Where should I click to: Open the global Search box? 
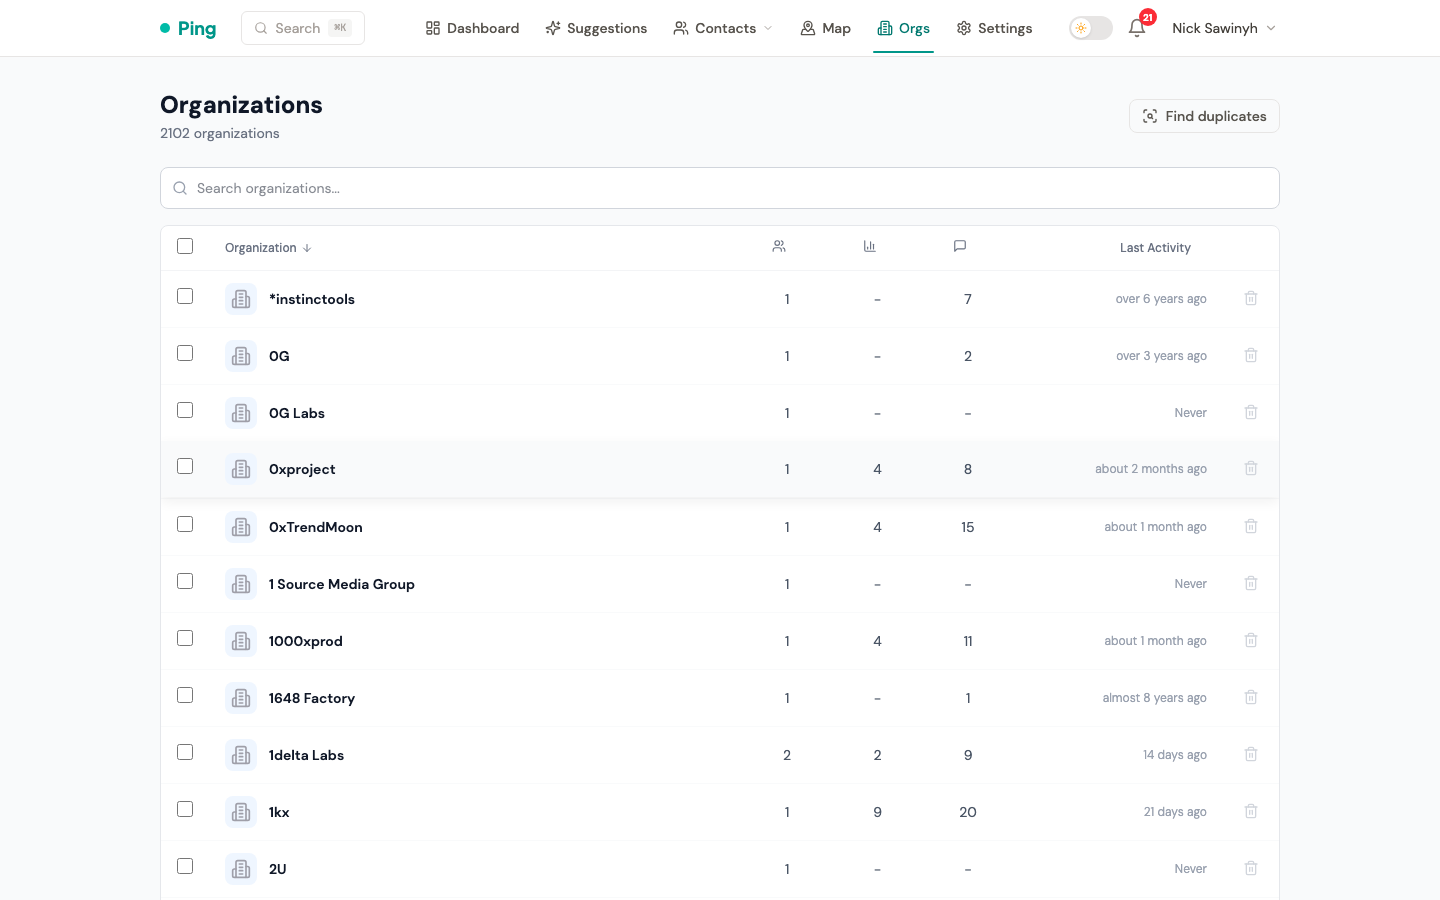303,28
